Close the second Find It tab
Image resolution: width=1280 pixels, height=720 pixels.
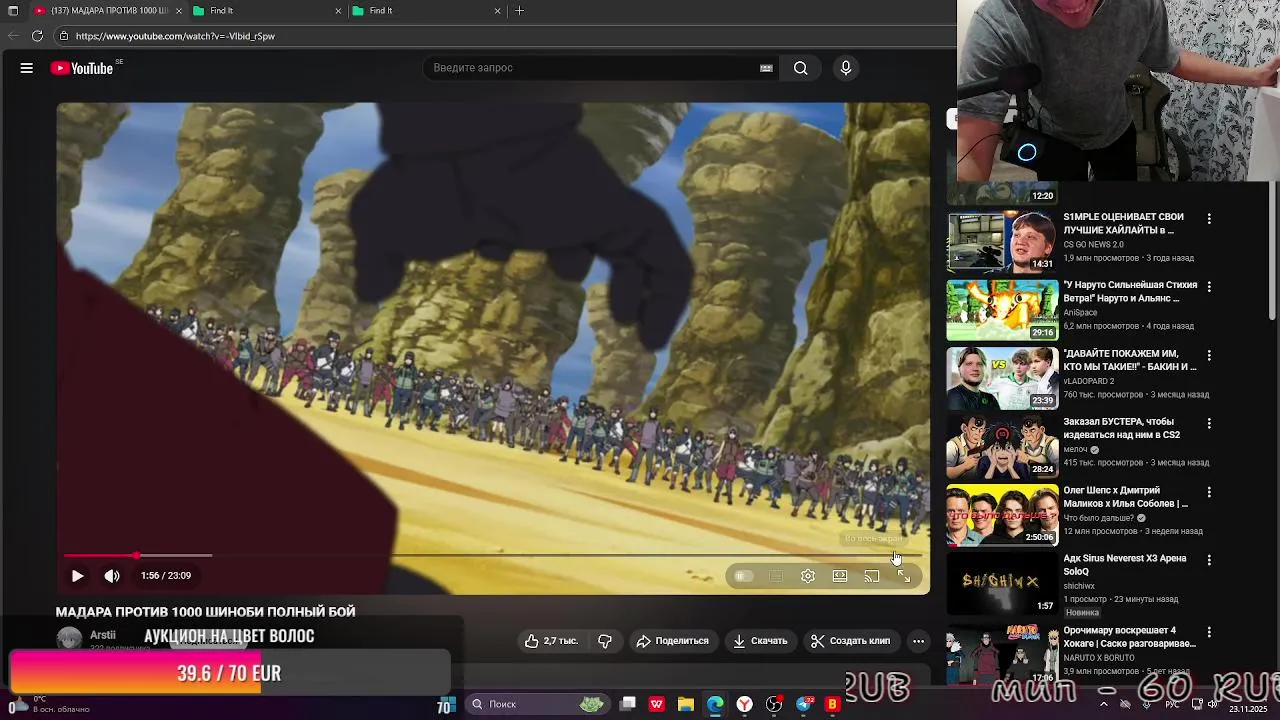[497, 11]
